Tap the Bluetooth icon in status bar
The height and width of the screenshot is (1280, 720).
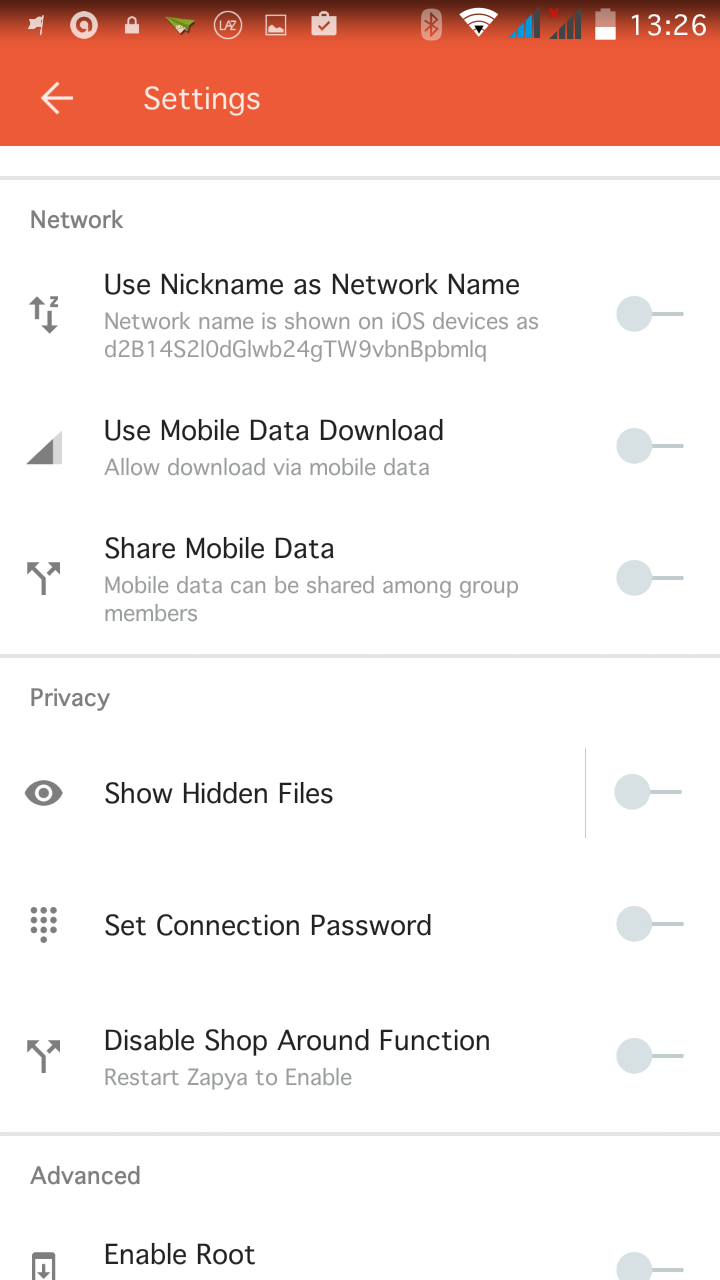(431, 24)
